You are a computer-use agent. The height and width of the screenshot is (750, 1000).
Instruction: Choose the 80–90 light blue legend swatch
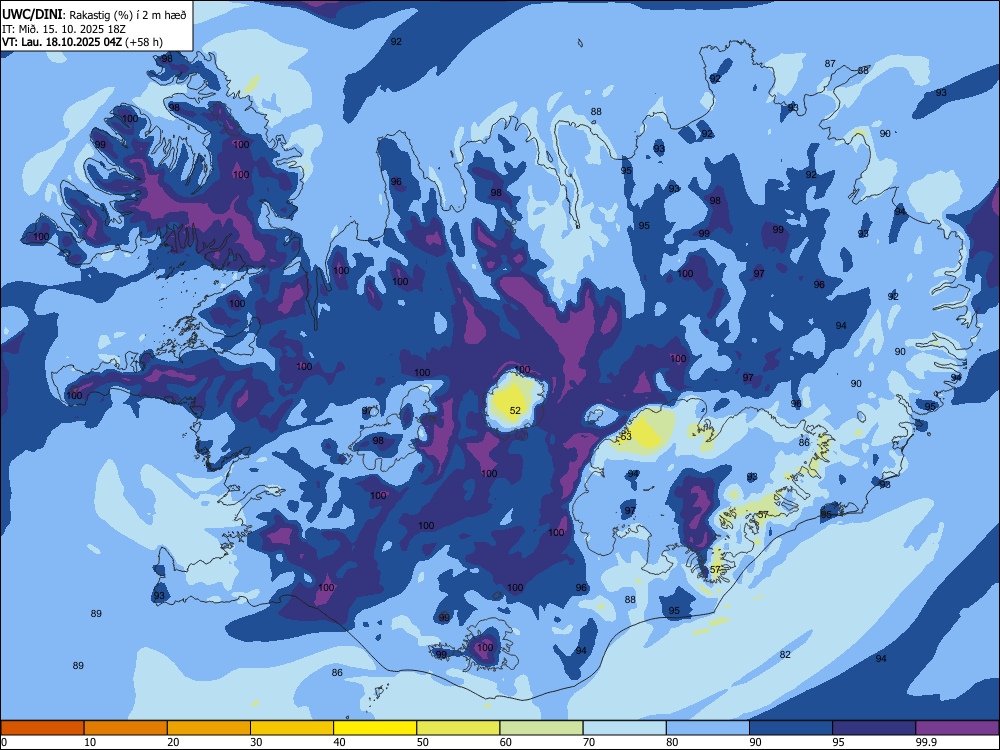(x=707, y=728)
